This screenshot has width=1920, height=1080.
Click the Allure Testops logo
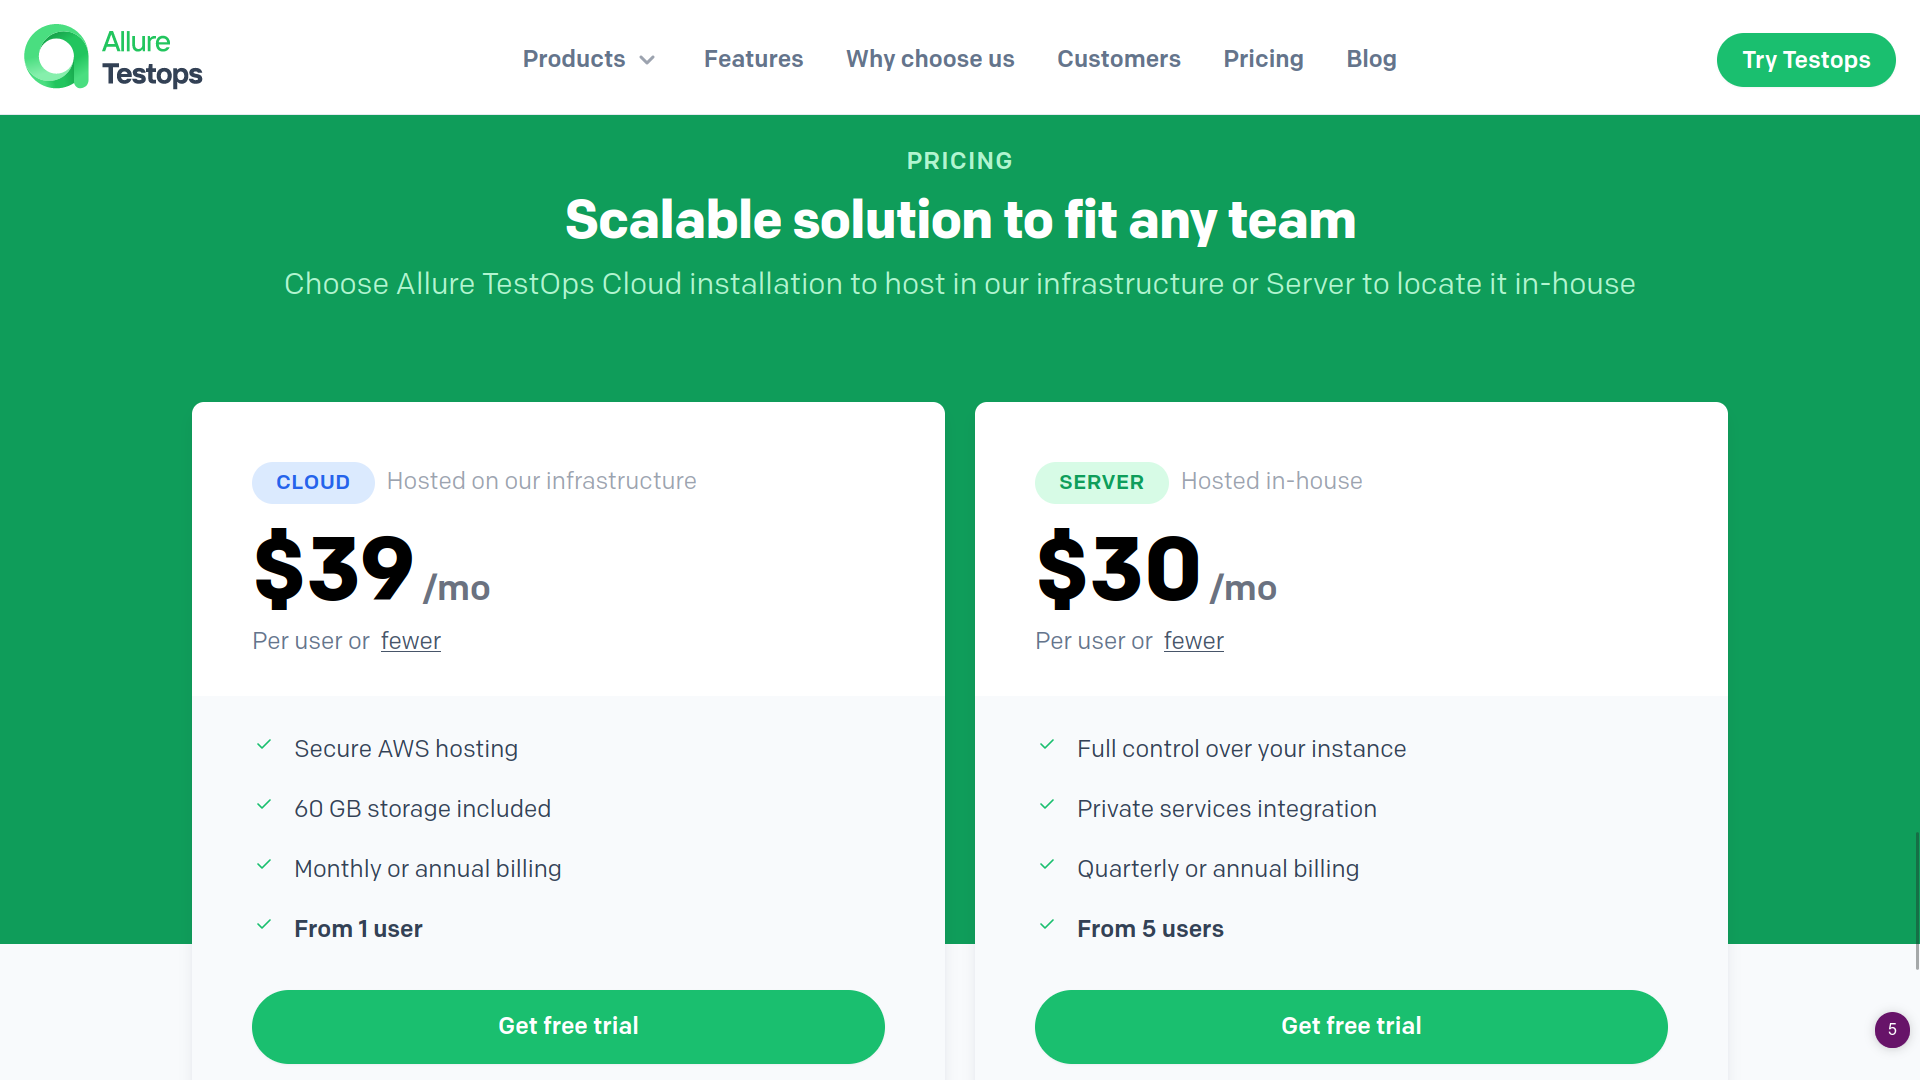[113, 57]
